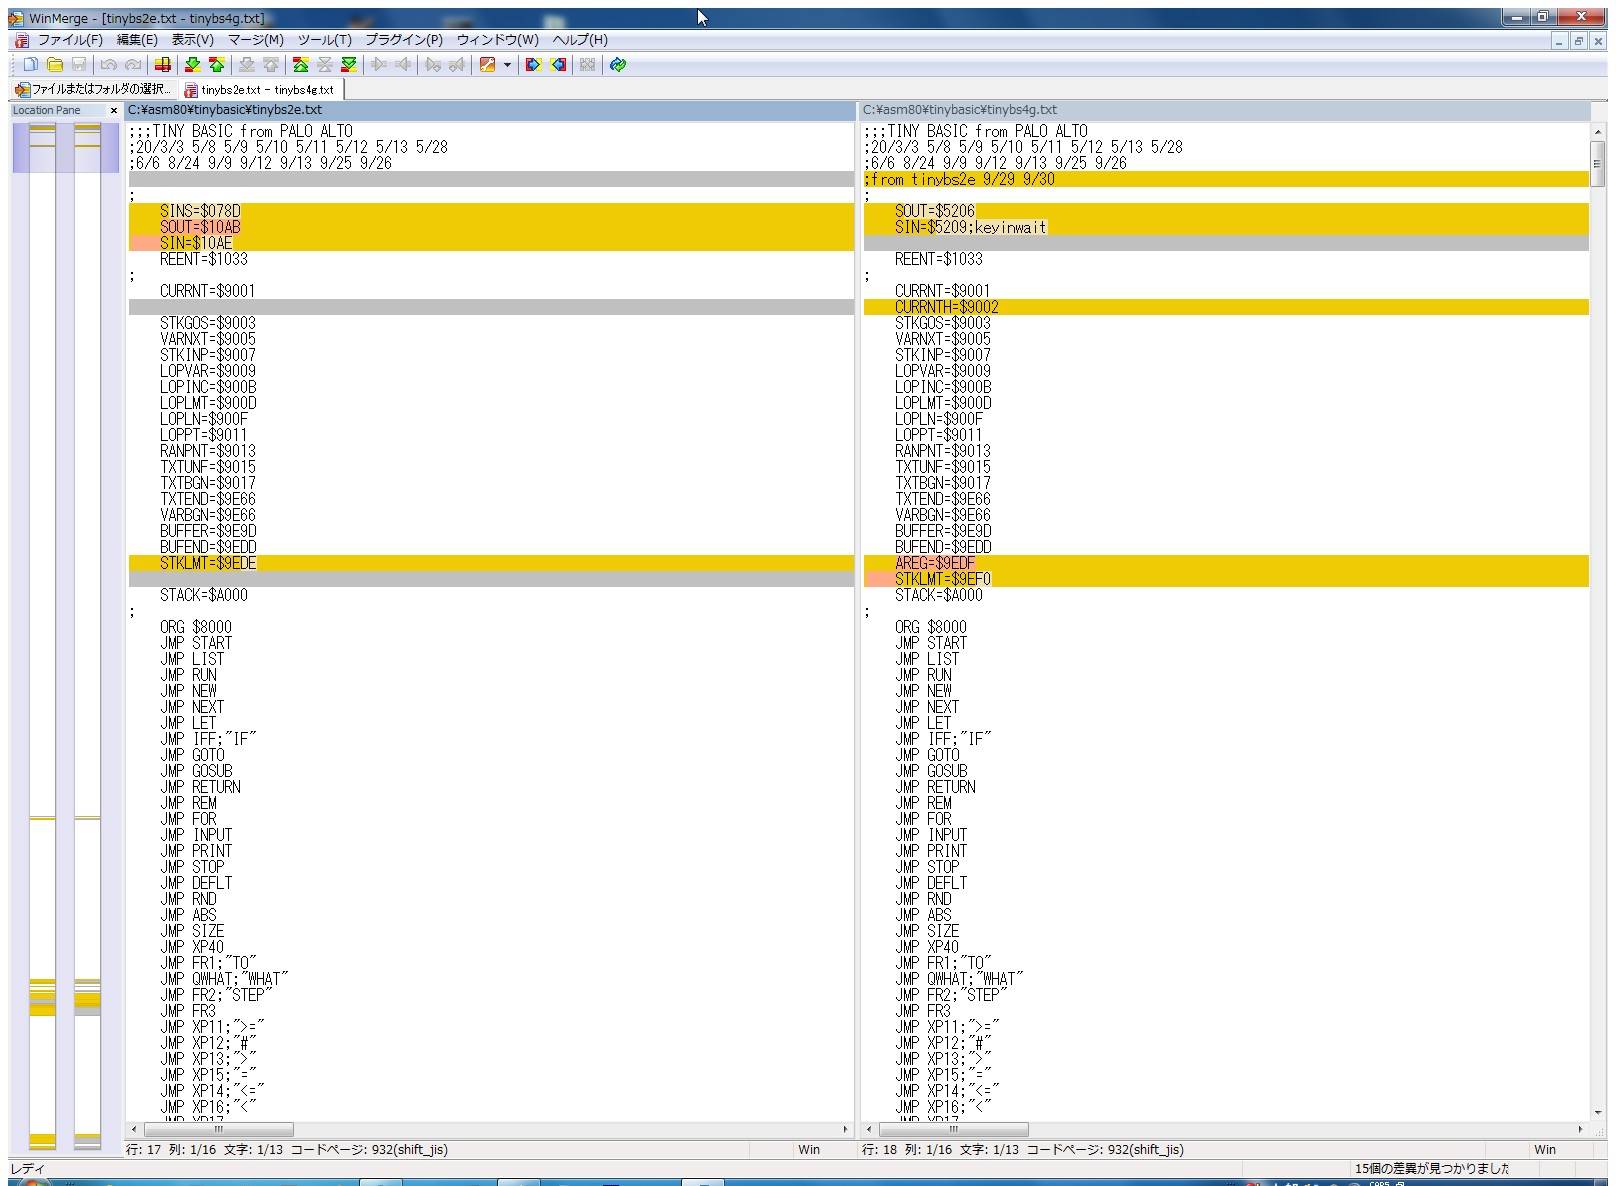Open the ファイル(F) menu
Screen dimensions: 1616x1186
click(x=70, y=40)
